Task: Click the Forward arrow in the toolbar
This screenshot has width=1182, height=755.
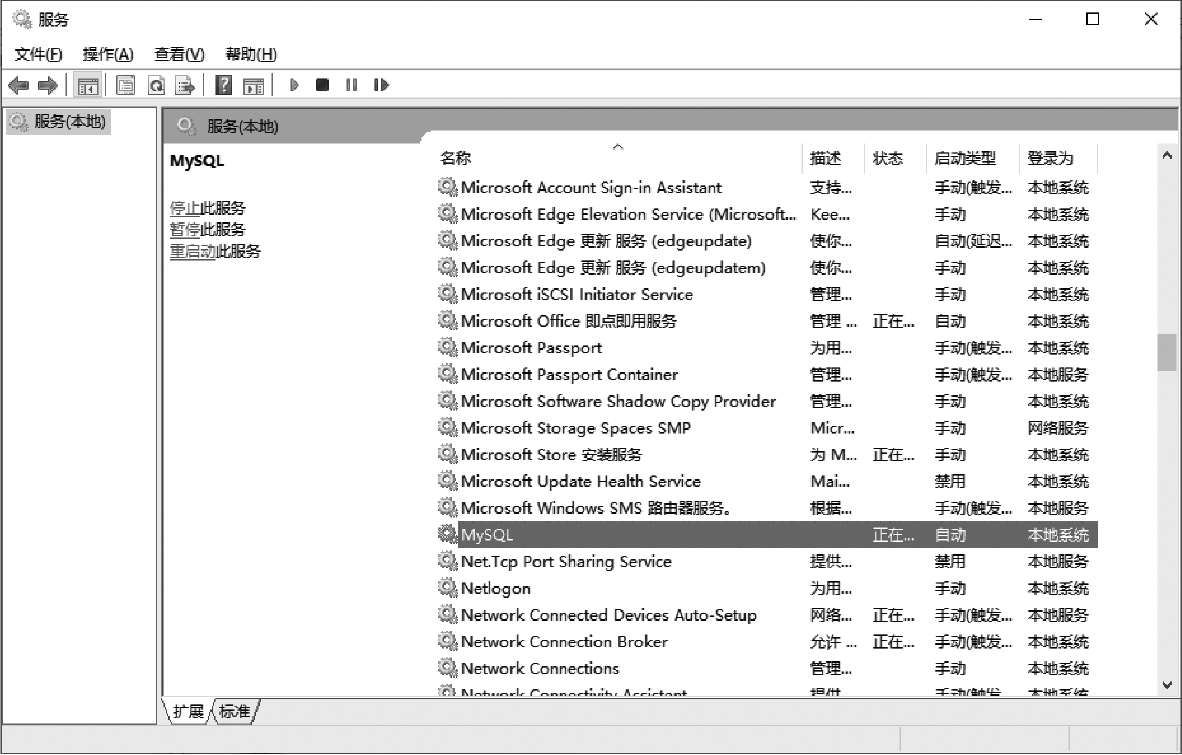Action: 47,85
